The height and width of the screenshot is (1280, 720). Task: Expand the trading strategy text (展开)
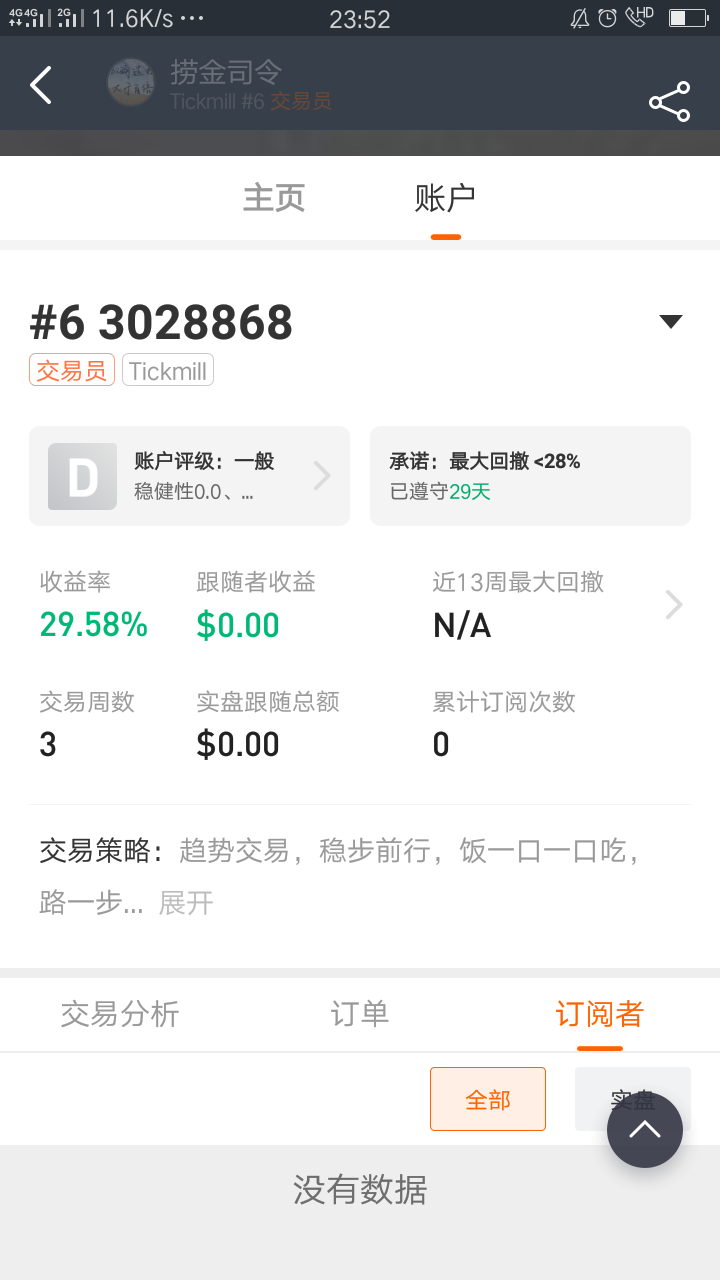(x=186, y=903)
